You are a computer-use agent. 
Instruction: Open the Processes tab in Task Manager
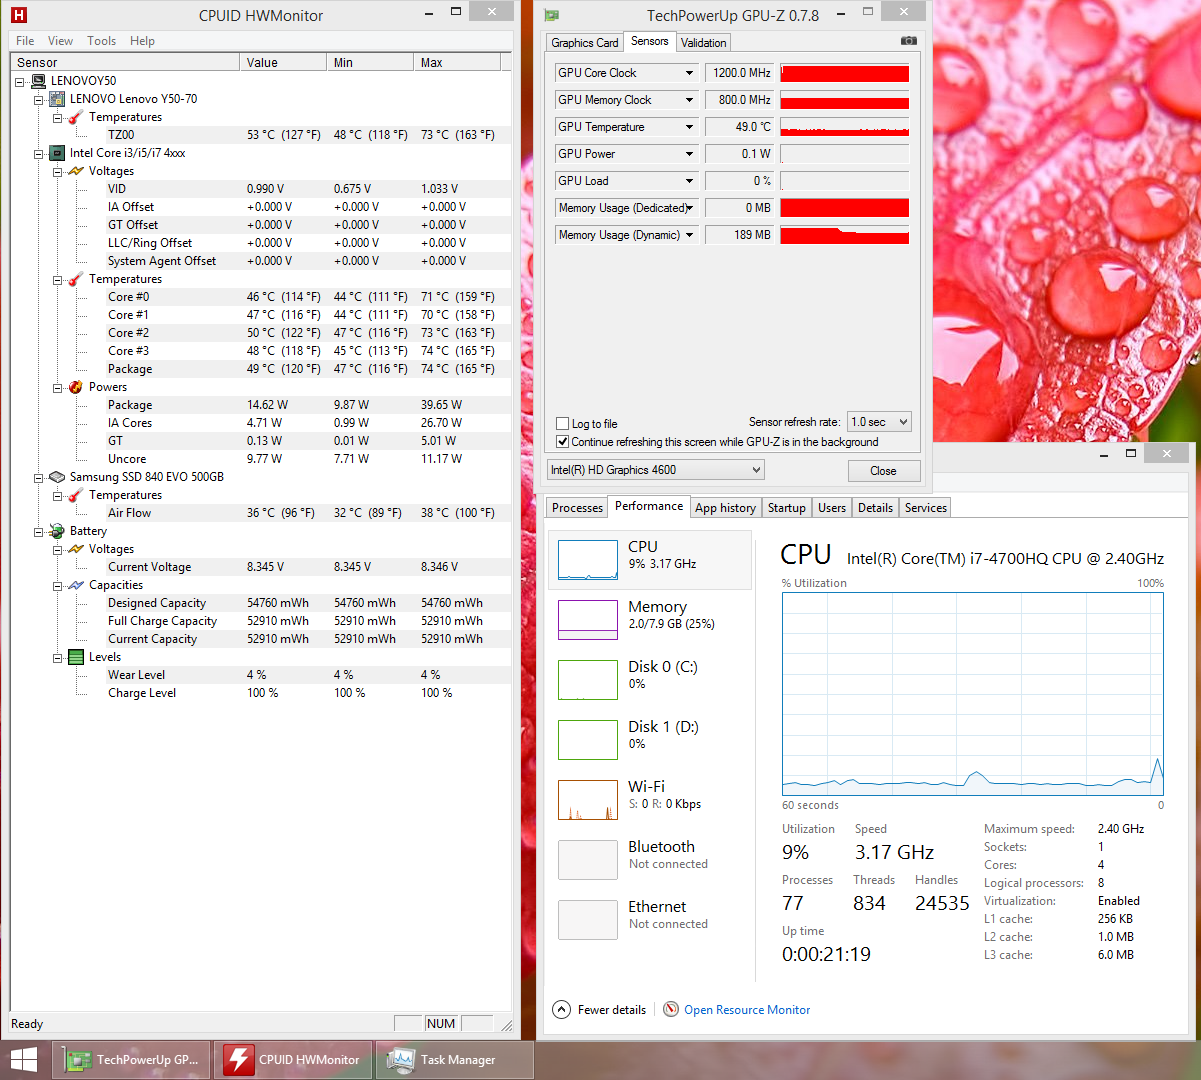577,508
